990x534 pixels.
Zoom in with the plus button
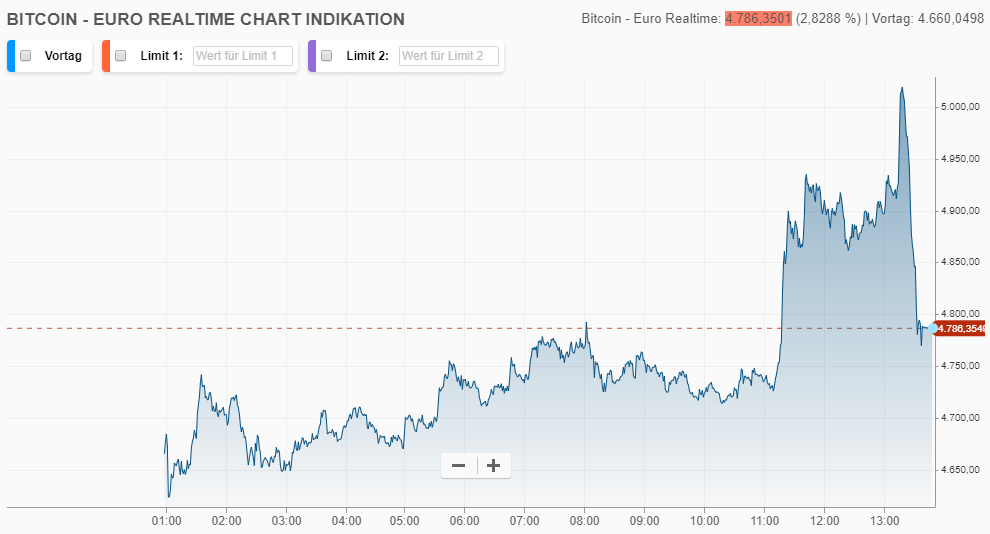(x=493, y=465)
